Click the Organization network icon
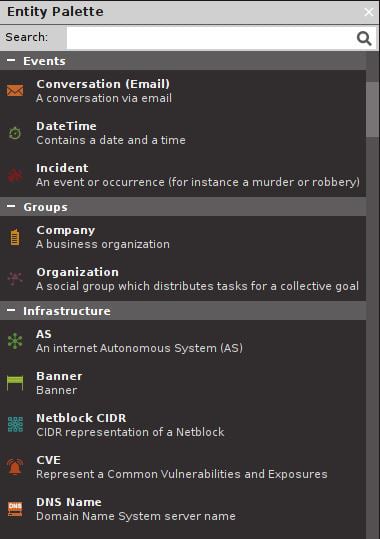 pyautogui.click(x=15, y=279)
